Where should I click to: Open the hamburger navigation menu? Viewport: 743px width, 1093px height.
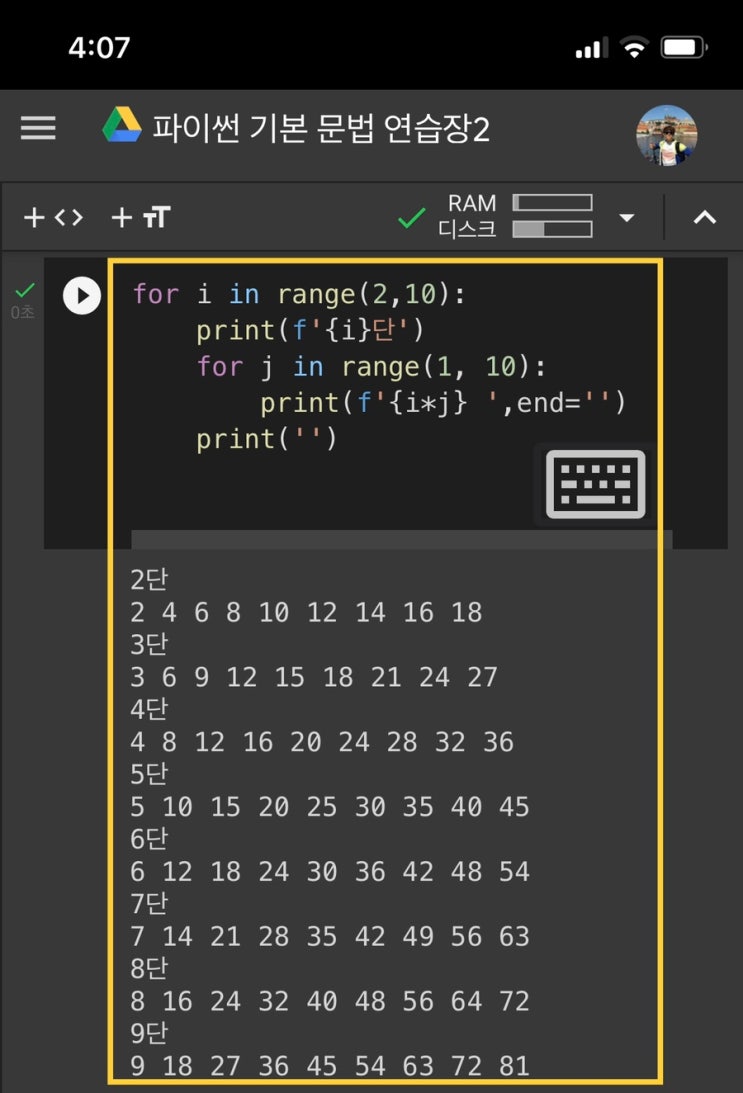pyautogui.click(x=38, y=129)
